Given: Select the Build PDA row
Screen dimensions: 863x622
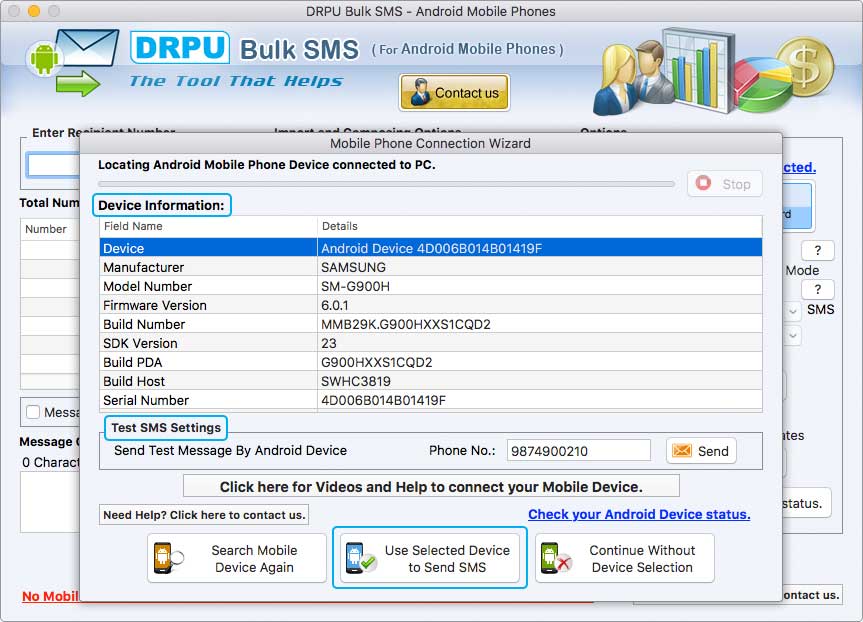Looking at the screenshot, I should [x=431, y=362].
